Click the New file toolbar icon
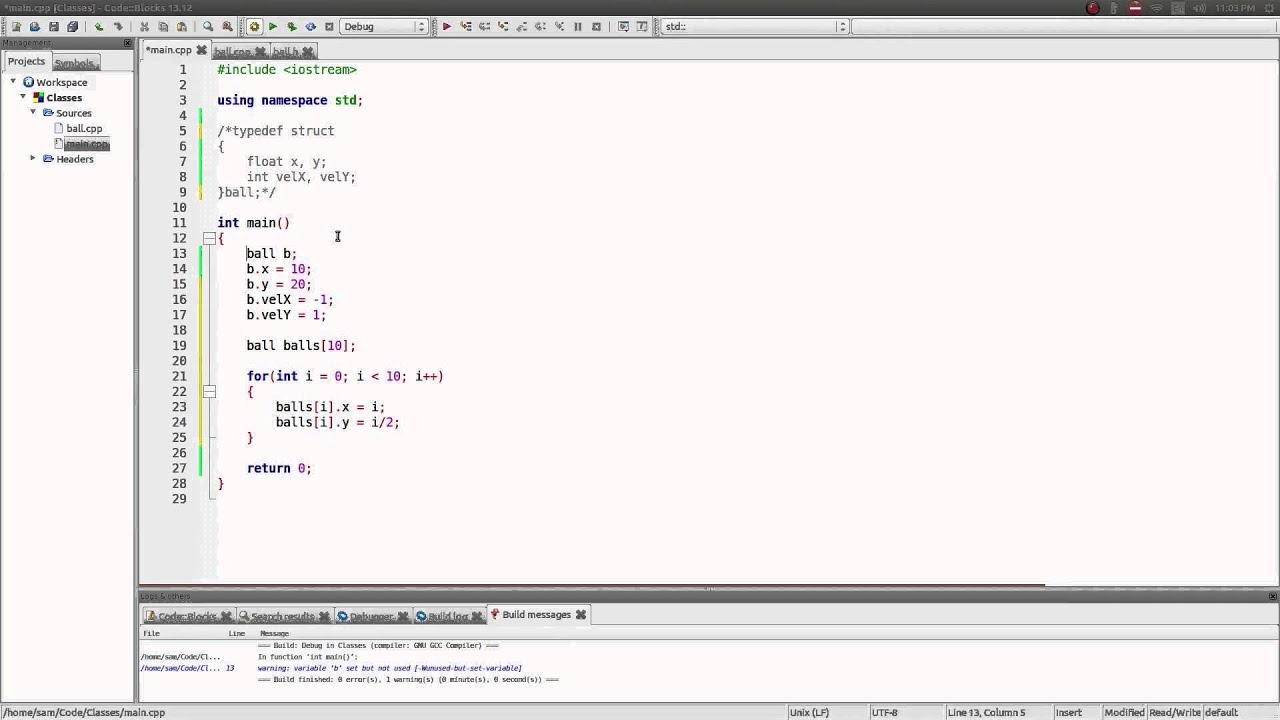 coord(15,27)
